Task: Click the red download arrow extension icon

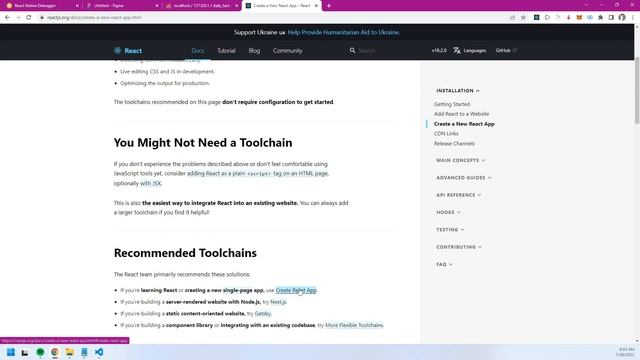Action: (x=569, y=18)
